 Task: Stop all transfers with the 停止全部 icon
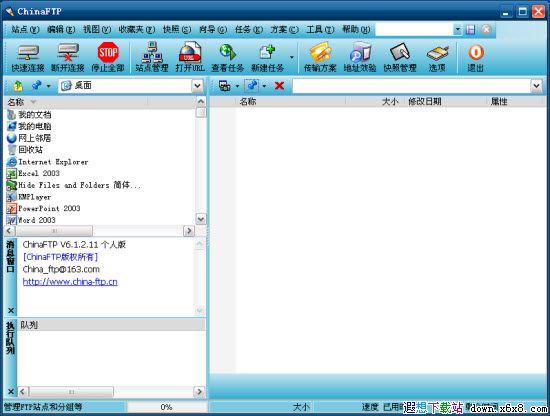pyautogui.click(x=108, y=58)
